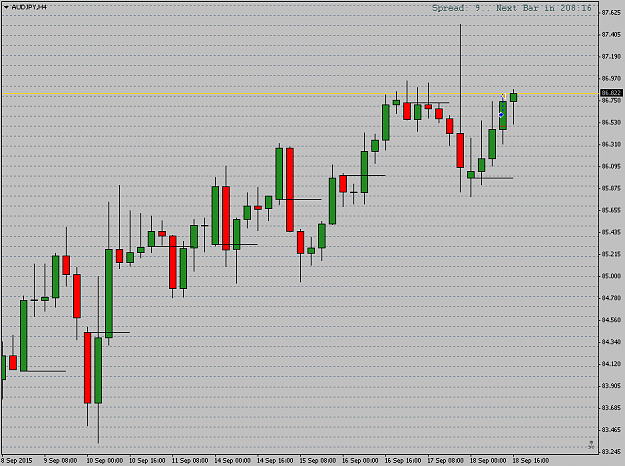Click the blue diamond trade marker
The image size is (625, 466).
click(x=501, y=115)
